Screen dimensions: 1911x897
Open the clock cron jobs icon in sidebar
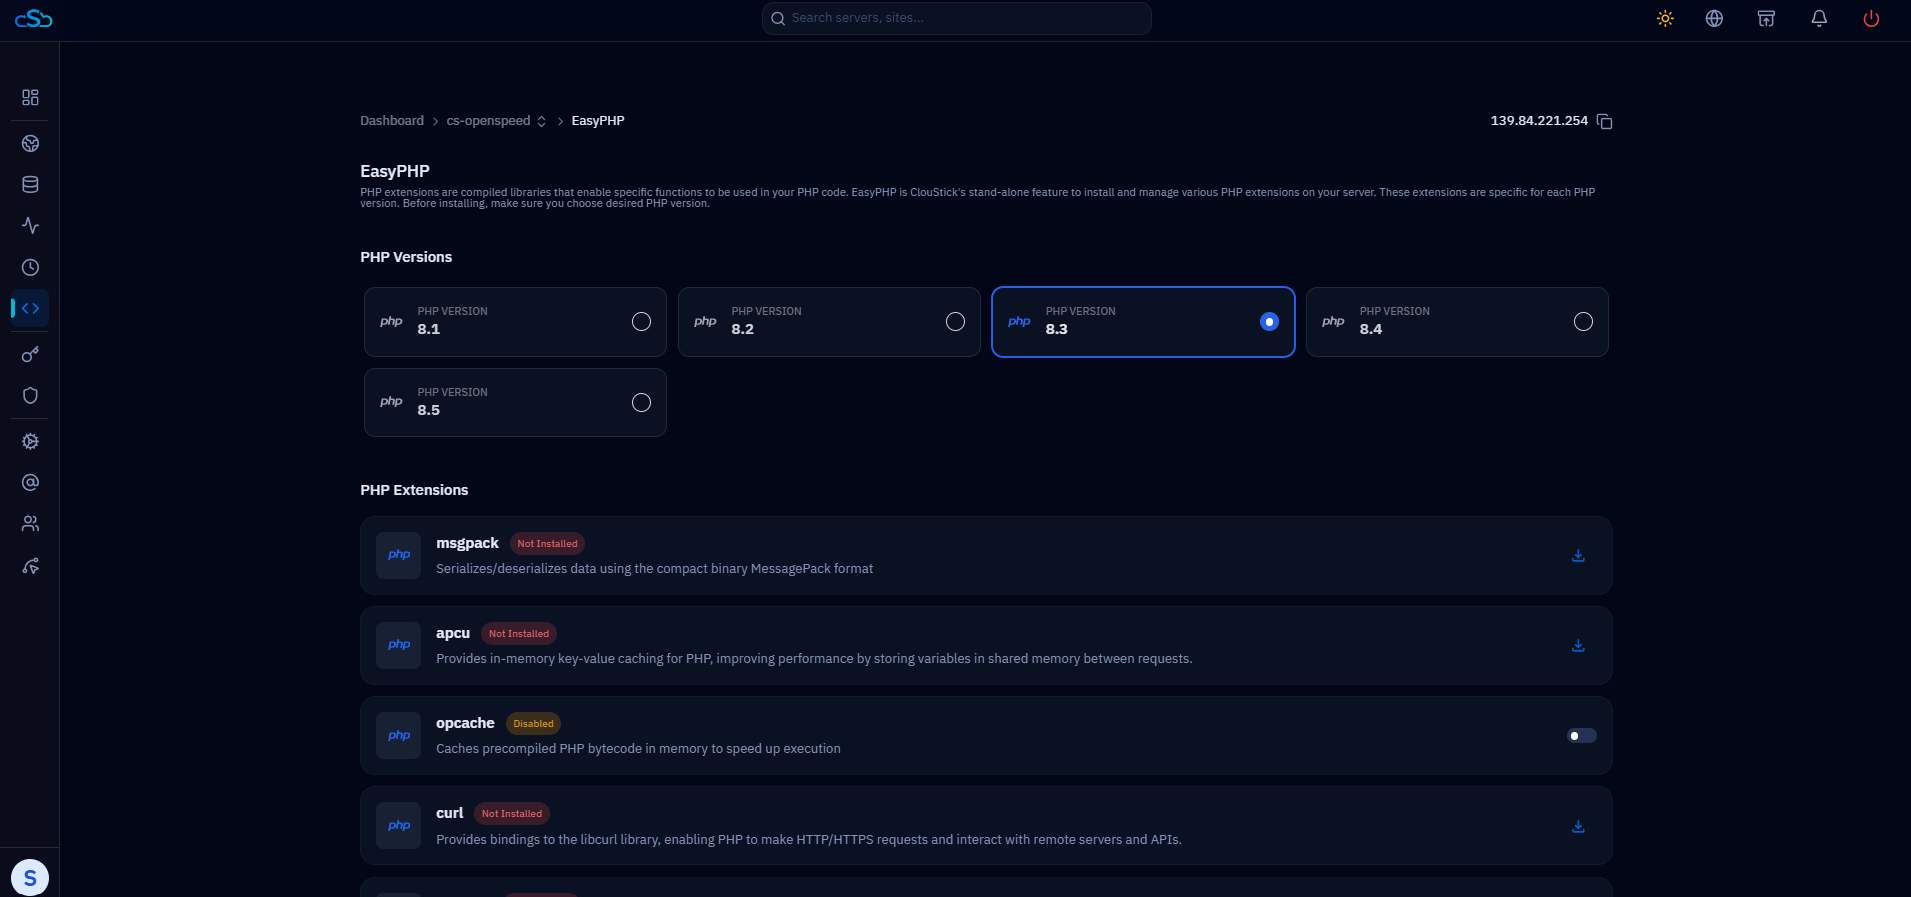pyautogui.click(x=30, y=267)
